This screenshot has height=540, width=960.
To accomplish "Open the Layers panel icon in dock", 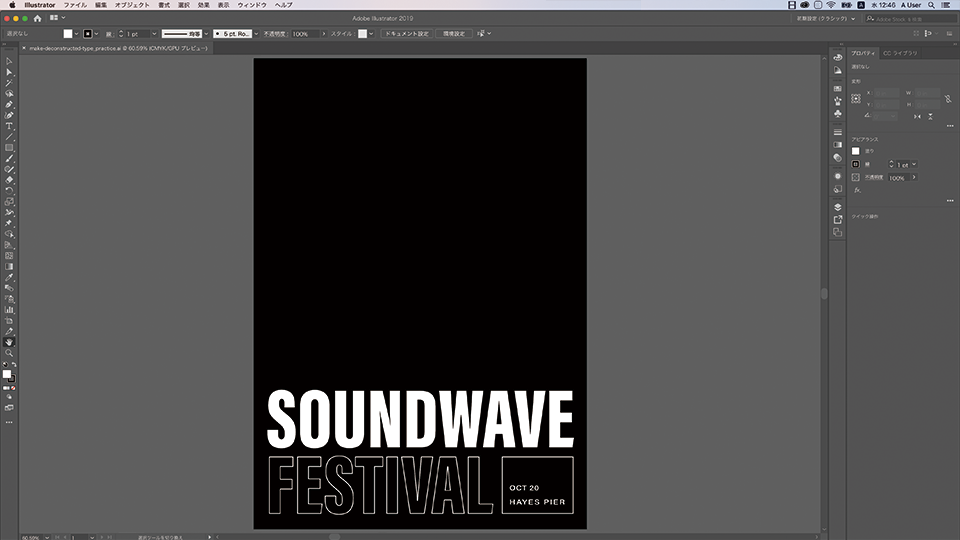I will pyautogui.click(x=838, y=207).
